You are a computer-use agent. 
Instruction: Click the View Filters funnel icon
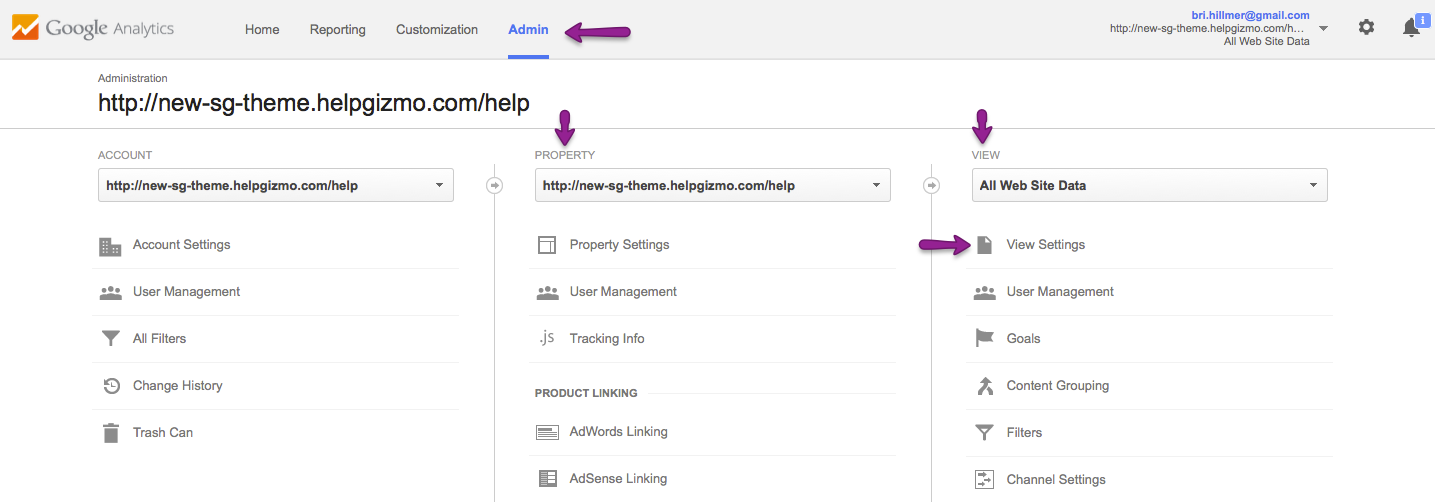click(x=984, y=433)
